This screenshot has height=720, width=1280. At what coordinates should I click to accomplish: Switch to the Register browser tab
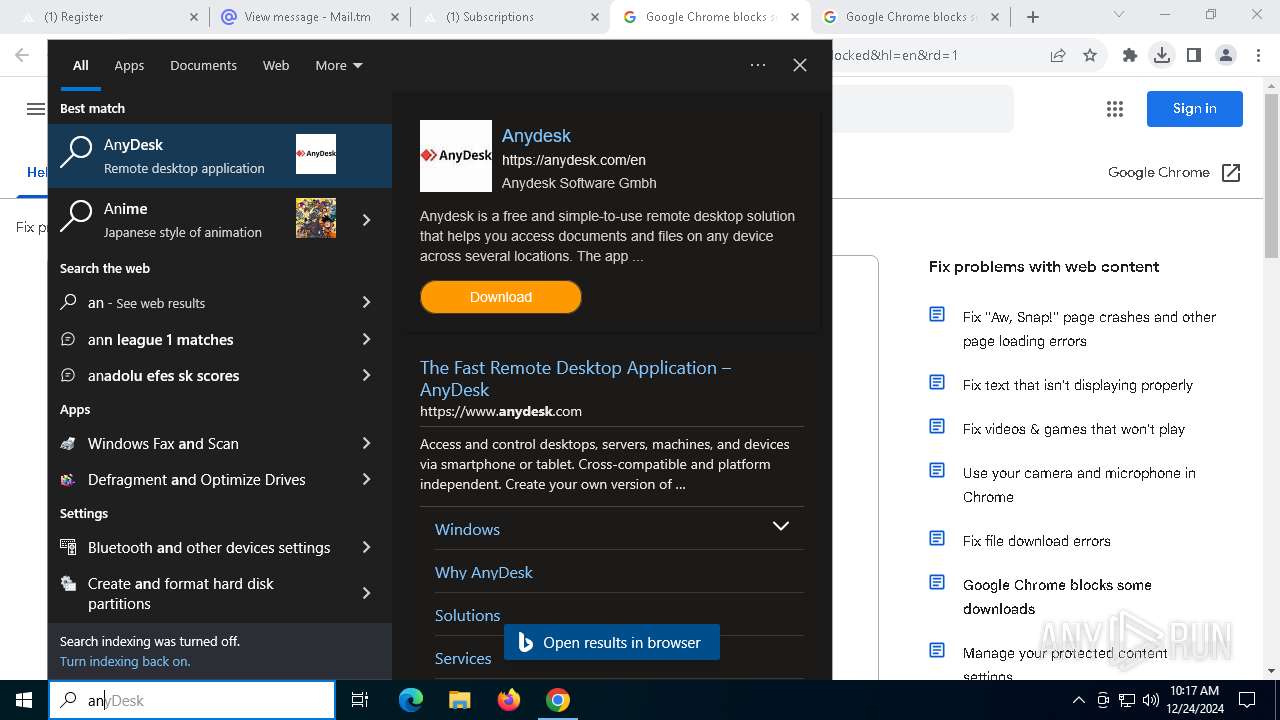coord(110,17)
